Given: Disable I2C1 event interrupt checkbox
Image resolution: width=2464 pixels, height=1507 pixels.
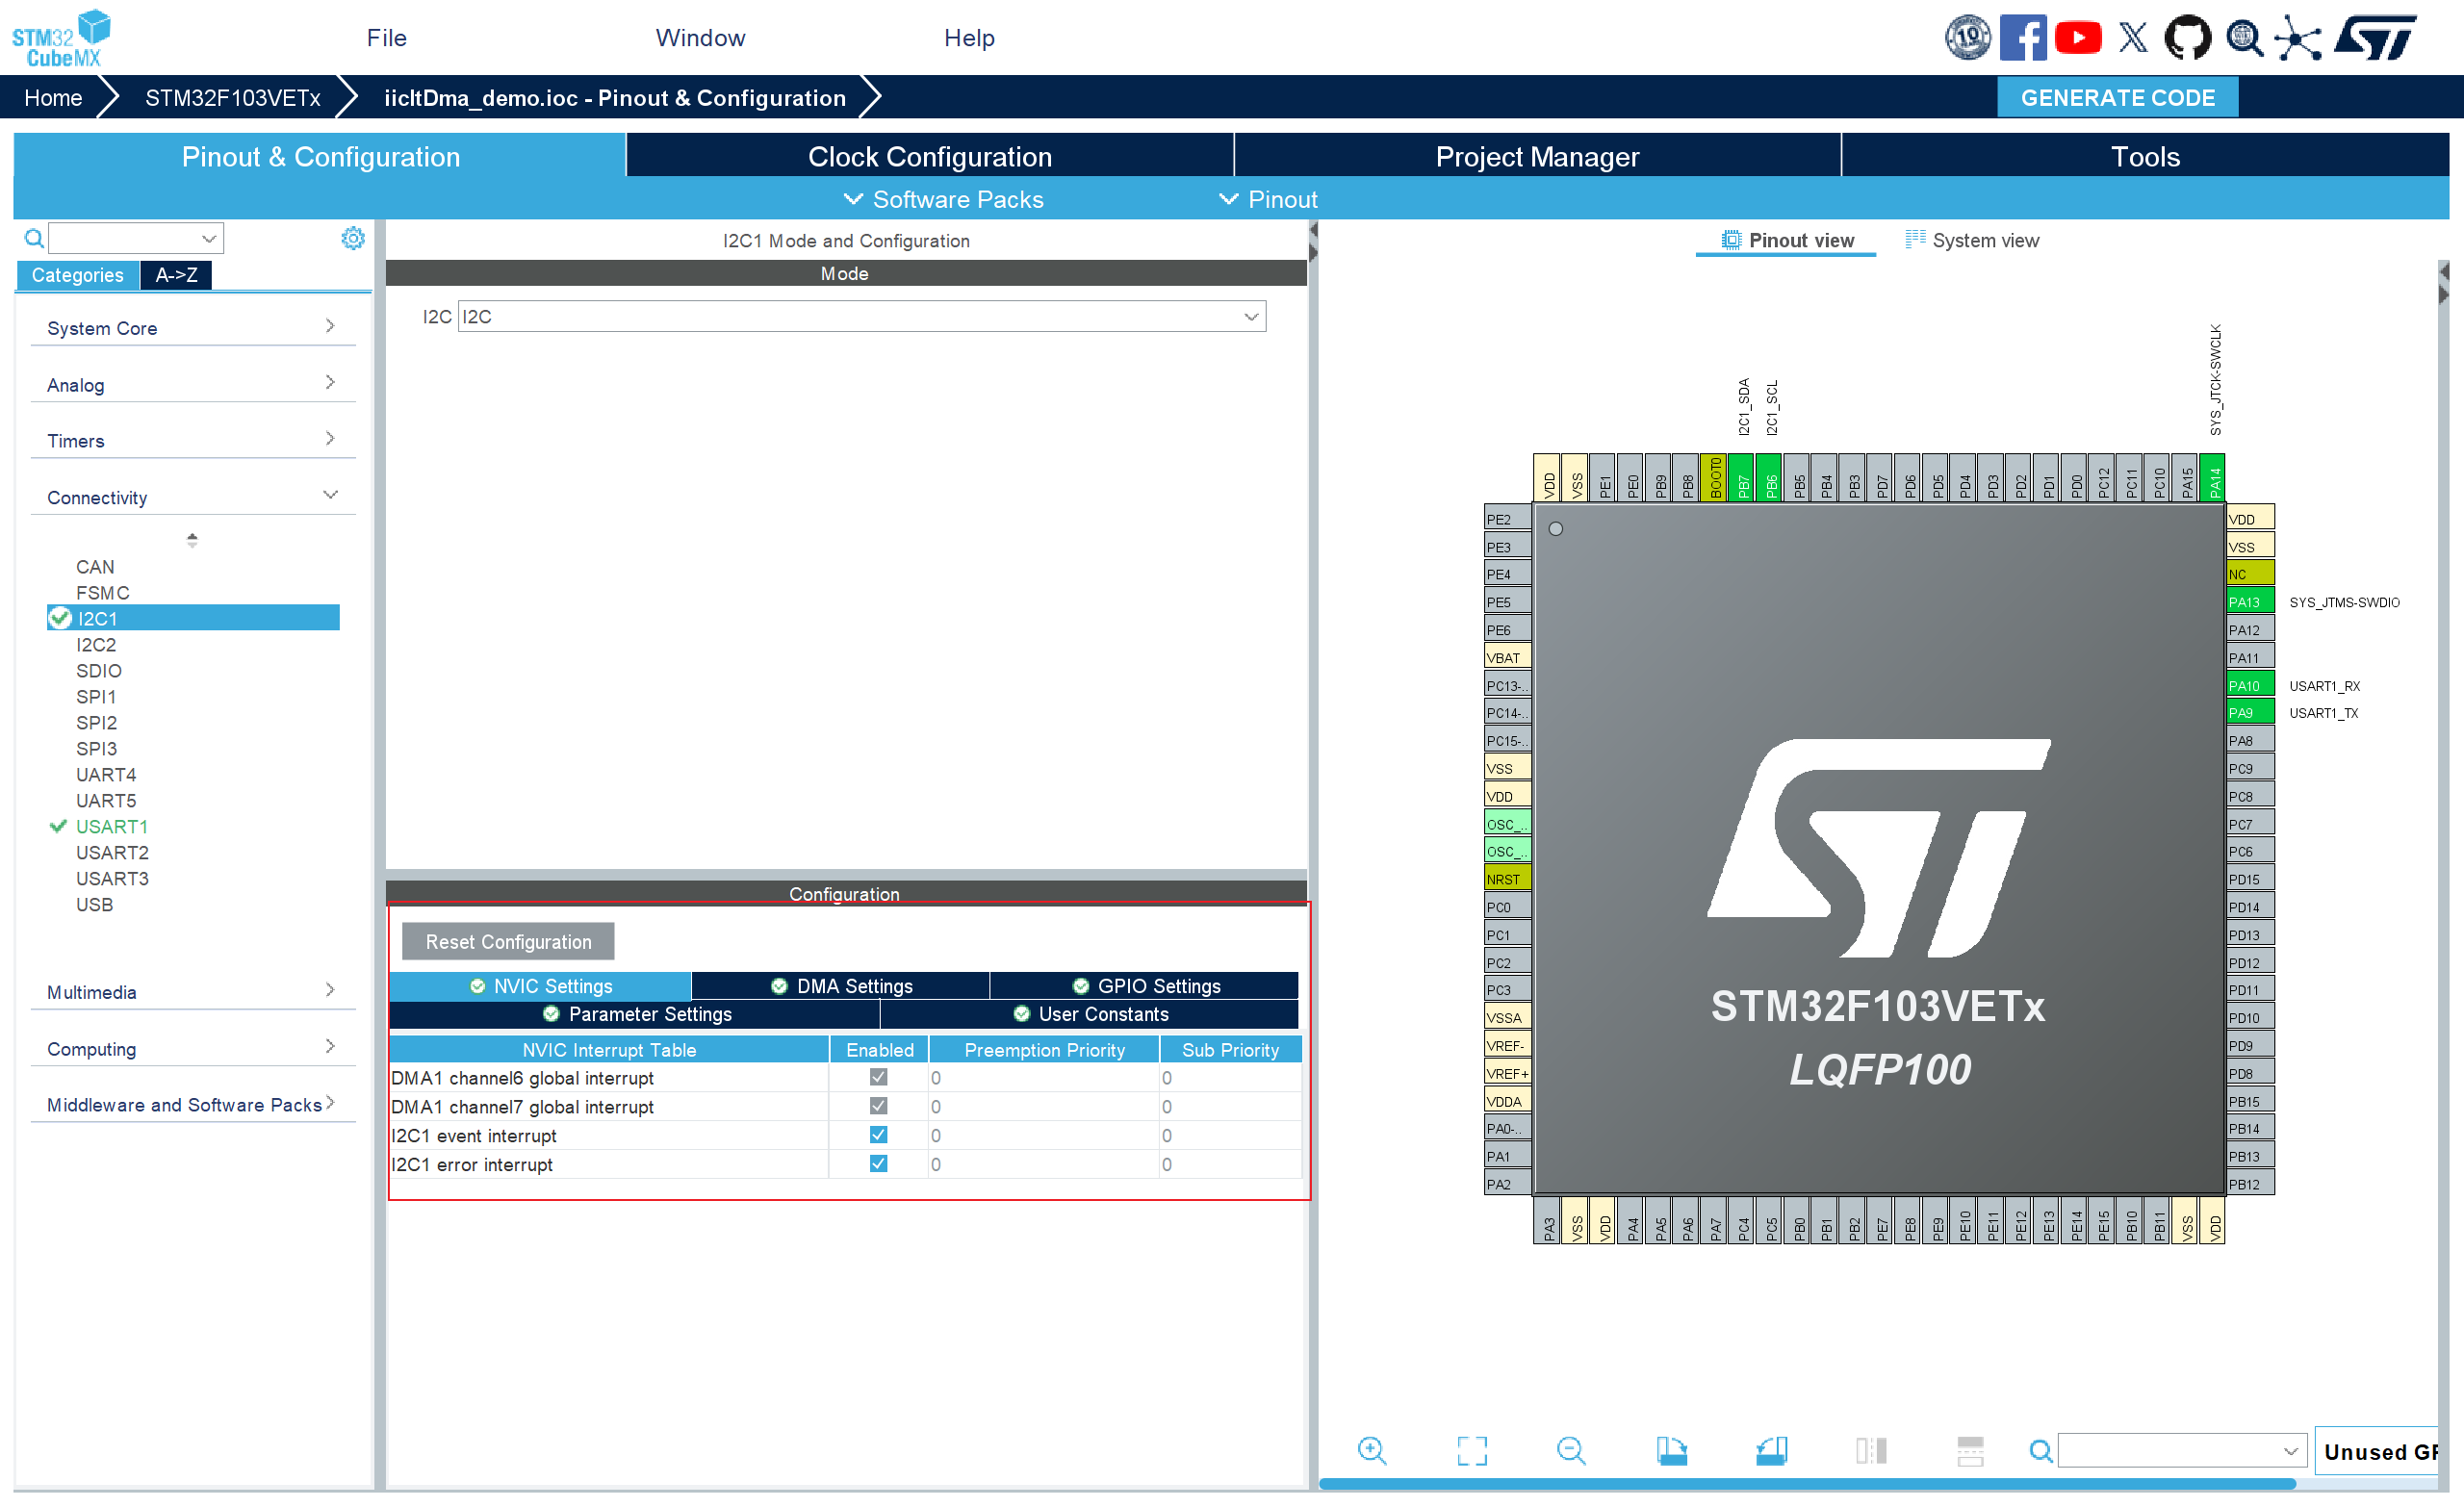Looking at the screenshot, I should tap(878, 1135).
